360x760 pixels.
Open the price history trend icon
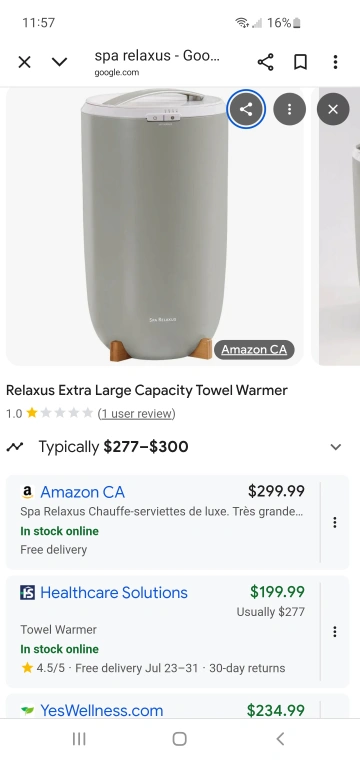(15, 447)
